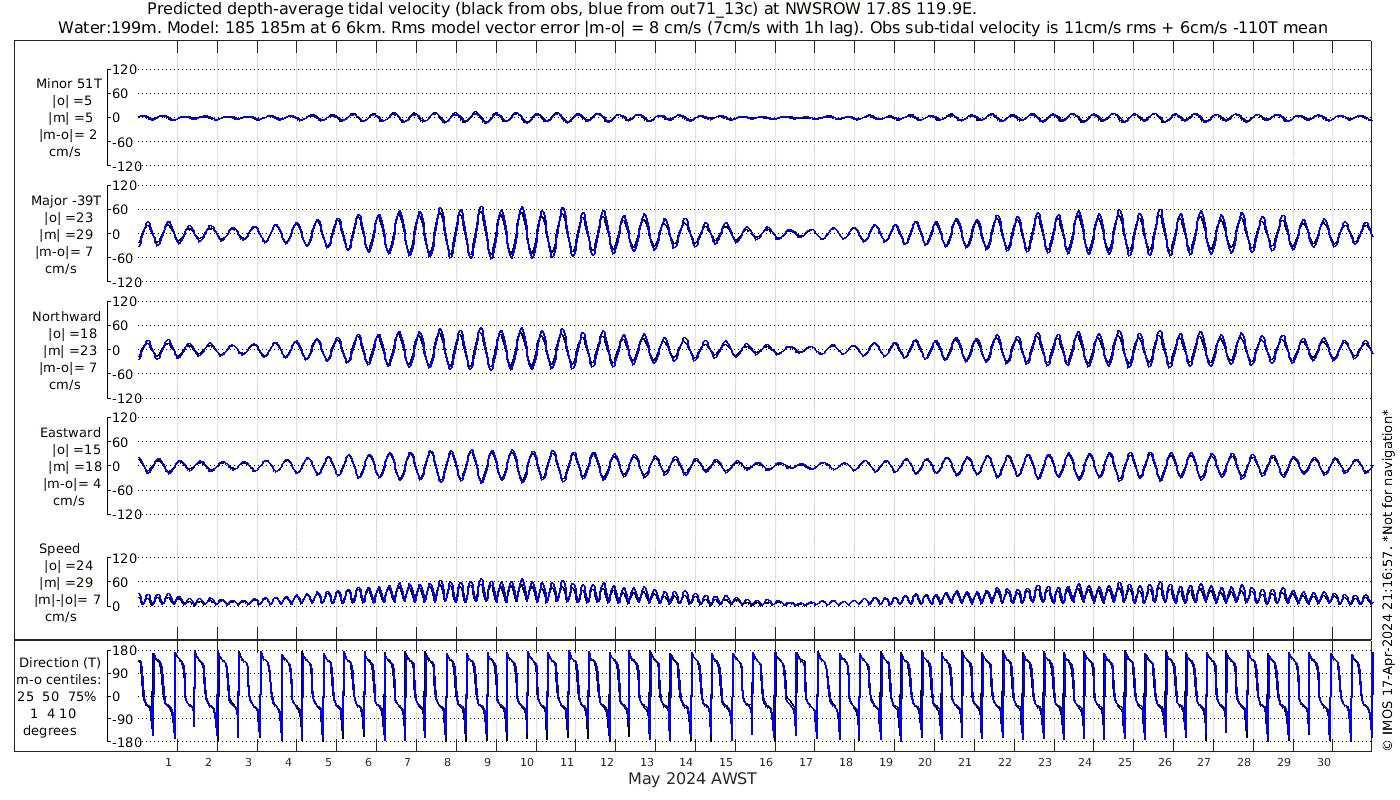Screen dimensions: 1400x800
Task: Select "|o| =23" in the Major panel
Action: [x=68, y=217]
